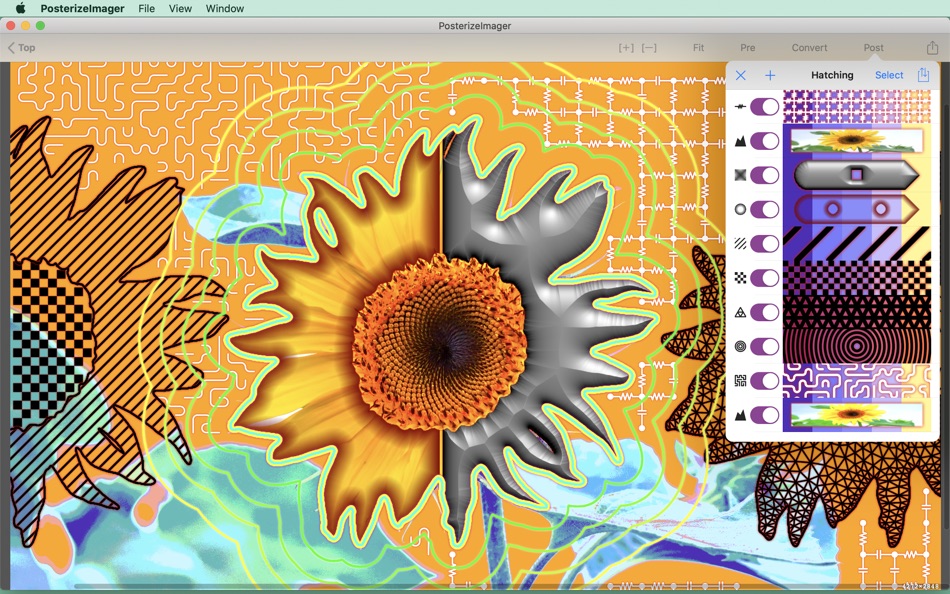Image resolution: width=950 pixels, height=594 pixels.
Task: Click the concentric circles layer icon
Action: coord(740,346)
